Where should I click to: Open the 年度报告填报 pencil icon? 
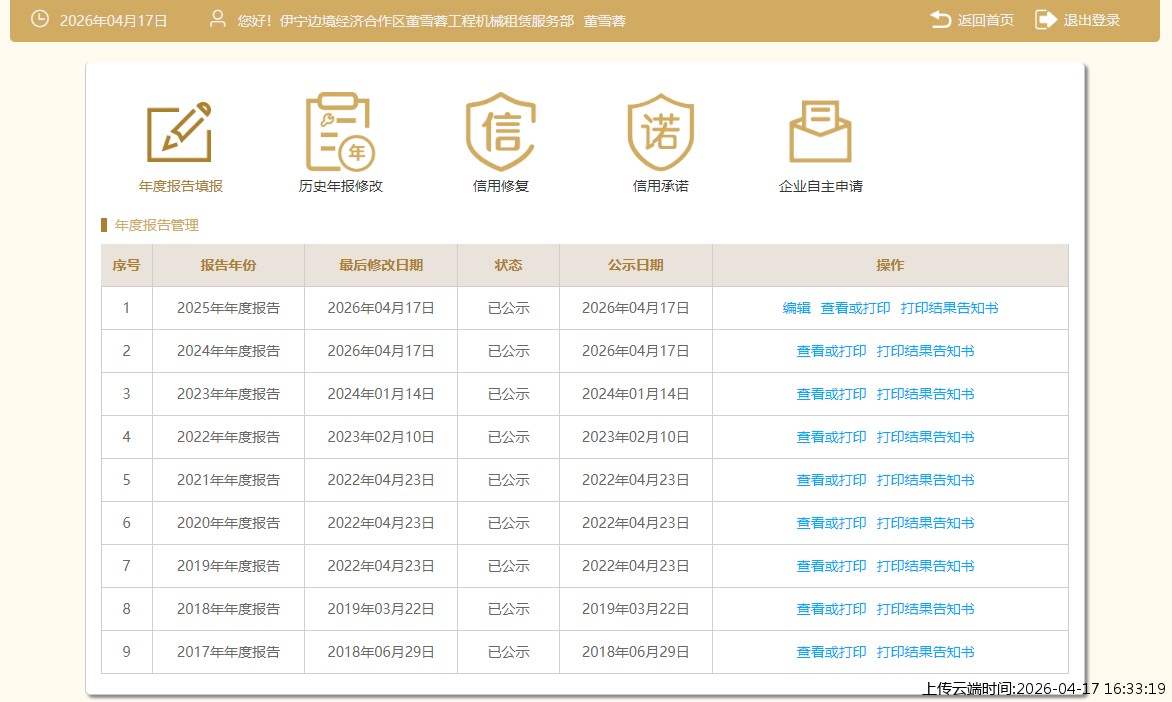coord(180,132)
